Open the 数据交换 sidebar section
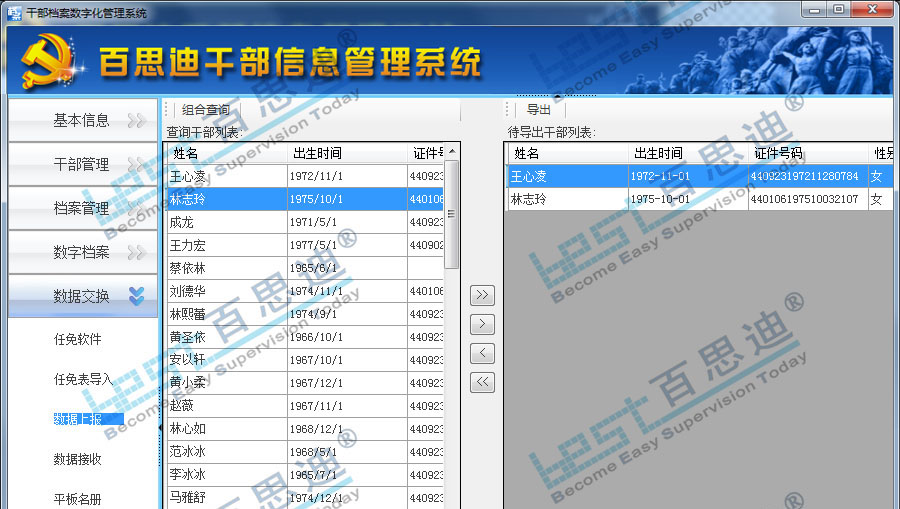Image resolution: width=900 pixels, height=509 pixels. [83, 296]
